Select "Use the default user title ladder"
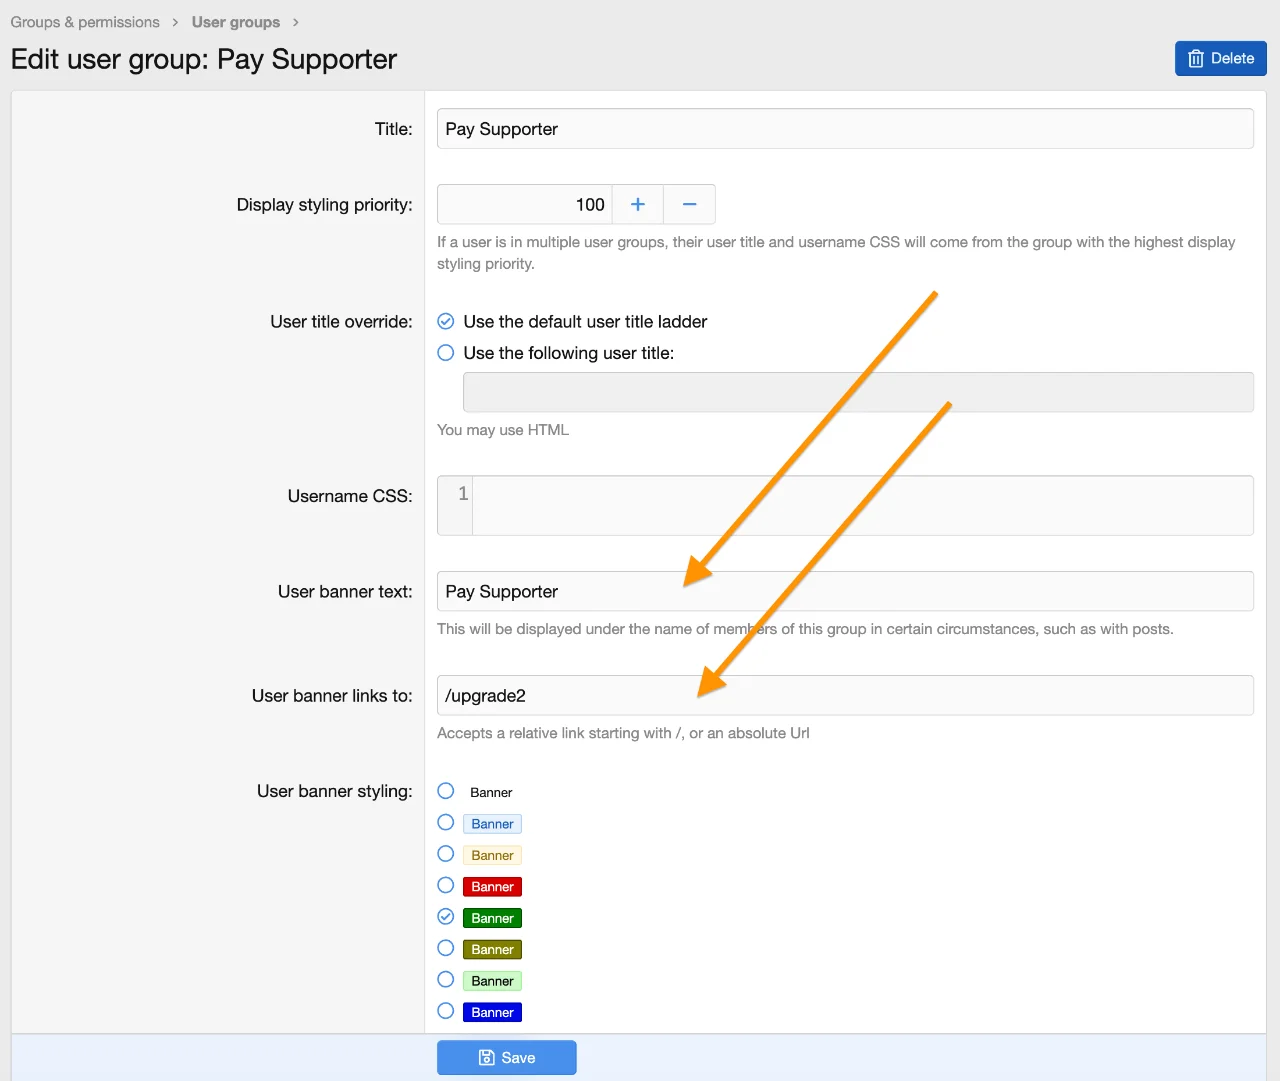Screen dimensions: 1280x1081 [445, 321]
